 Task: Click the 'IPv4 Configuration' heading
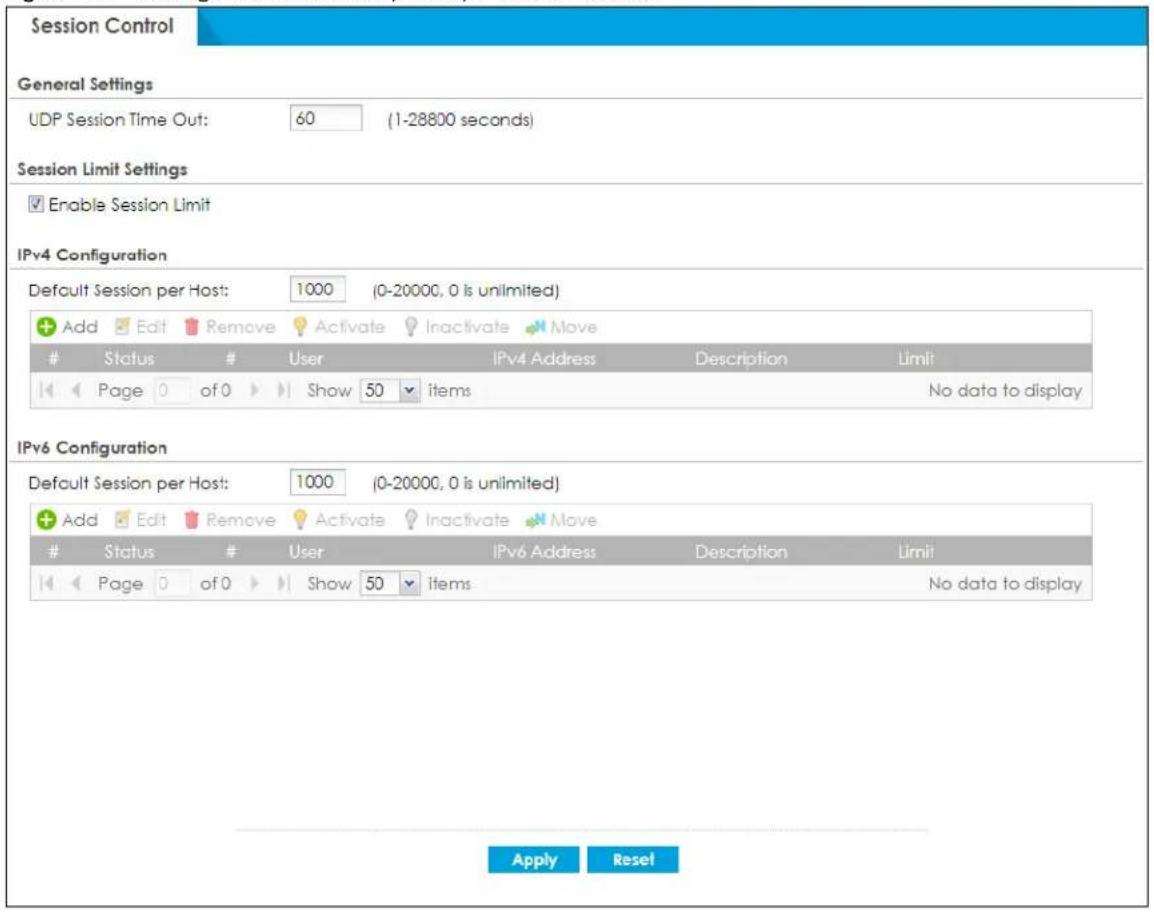click(x=92, y=255)
